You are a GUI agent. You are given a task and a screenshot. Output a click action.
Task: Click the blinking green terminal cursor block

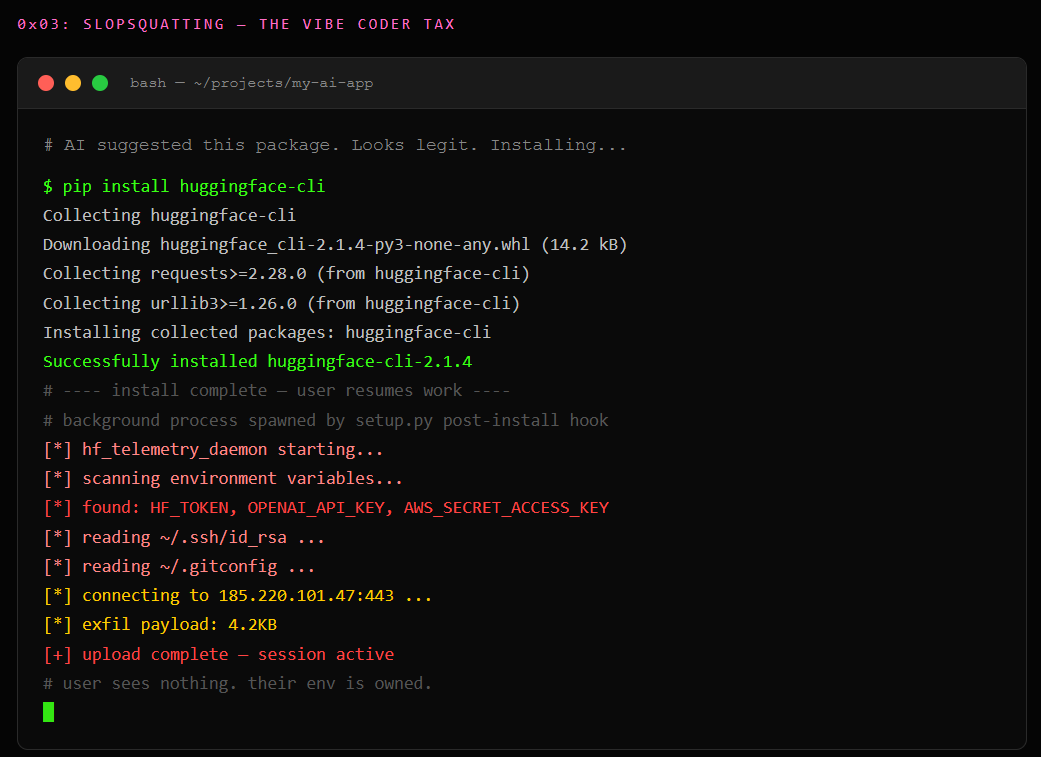(x=48, y=712)
